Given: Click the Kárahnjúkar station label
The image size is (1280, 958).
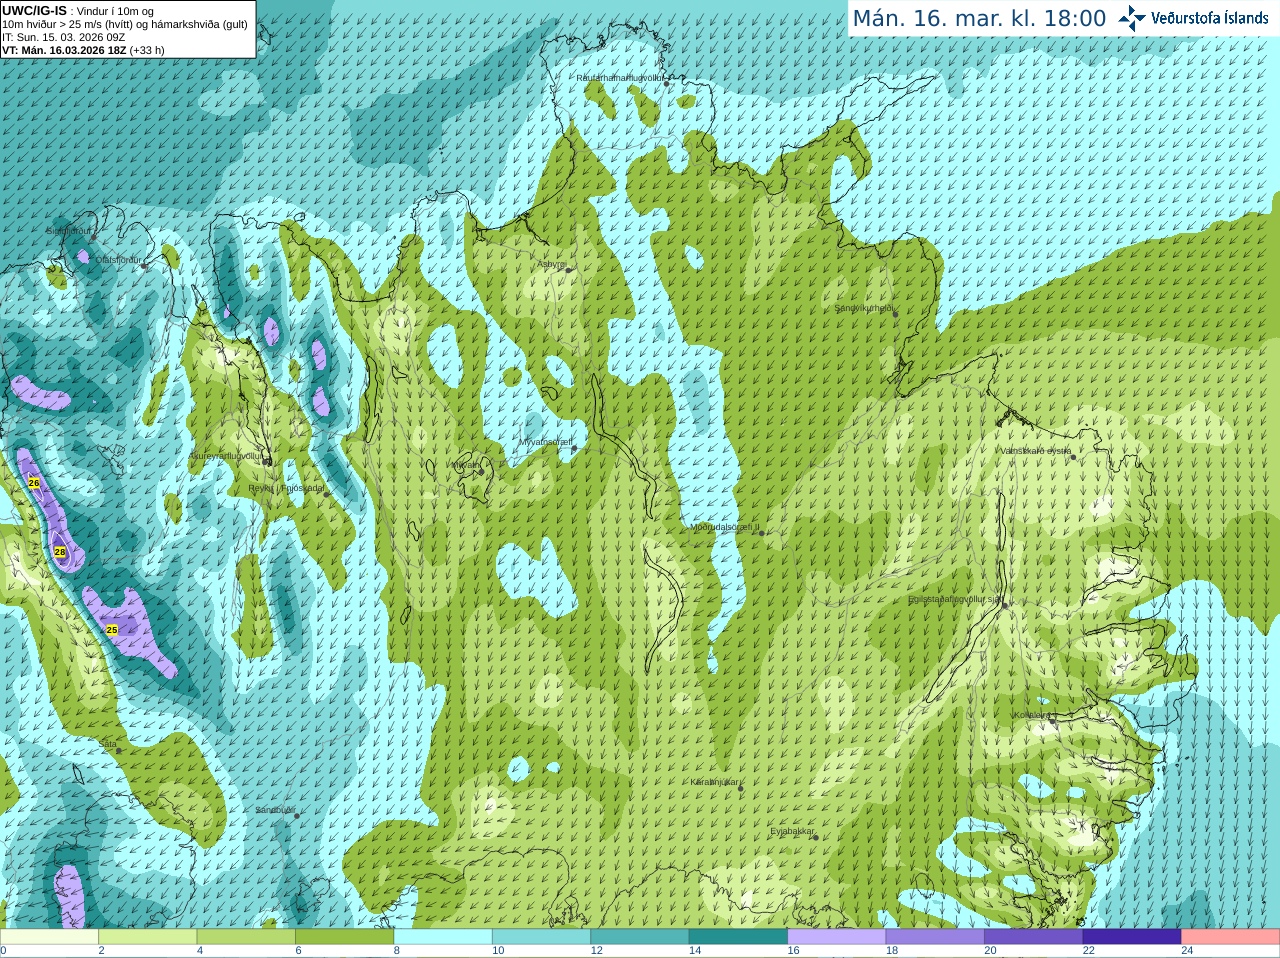Looking at the screenshot, I should [x=715, y=782].
